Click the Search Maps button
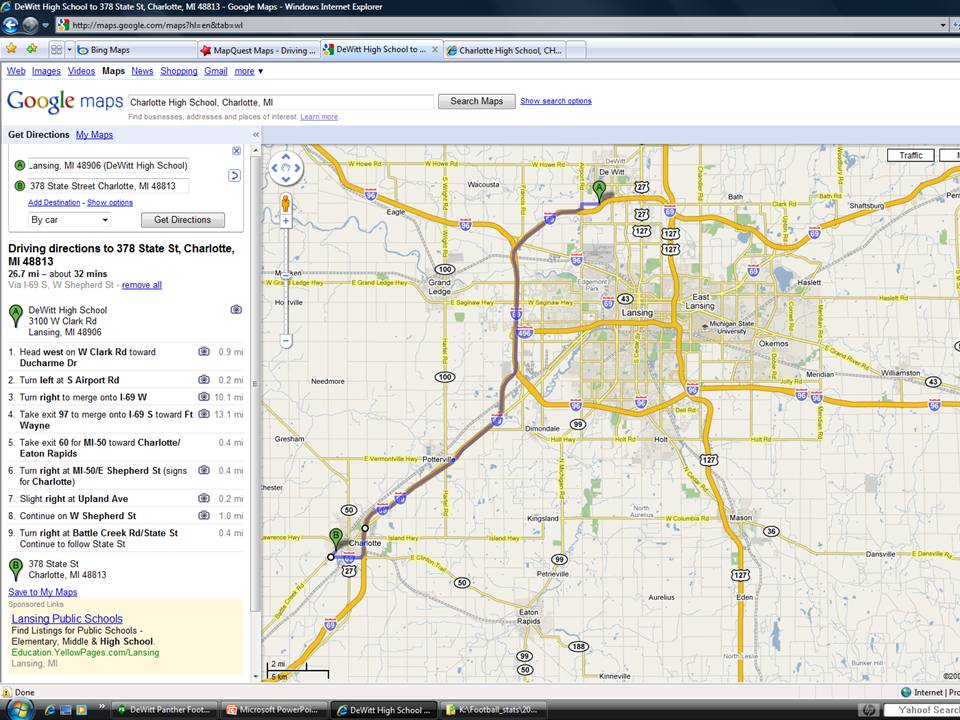 (x=476, y=101)
